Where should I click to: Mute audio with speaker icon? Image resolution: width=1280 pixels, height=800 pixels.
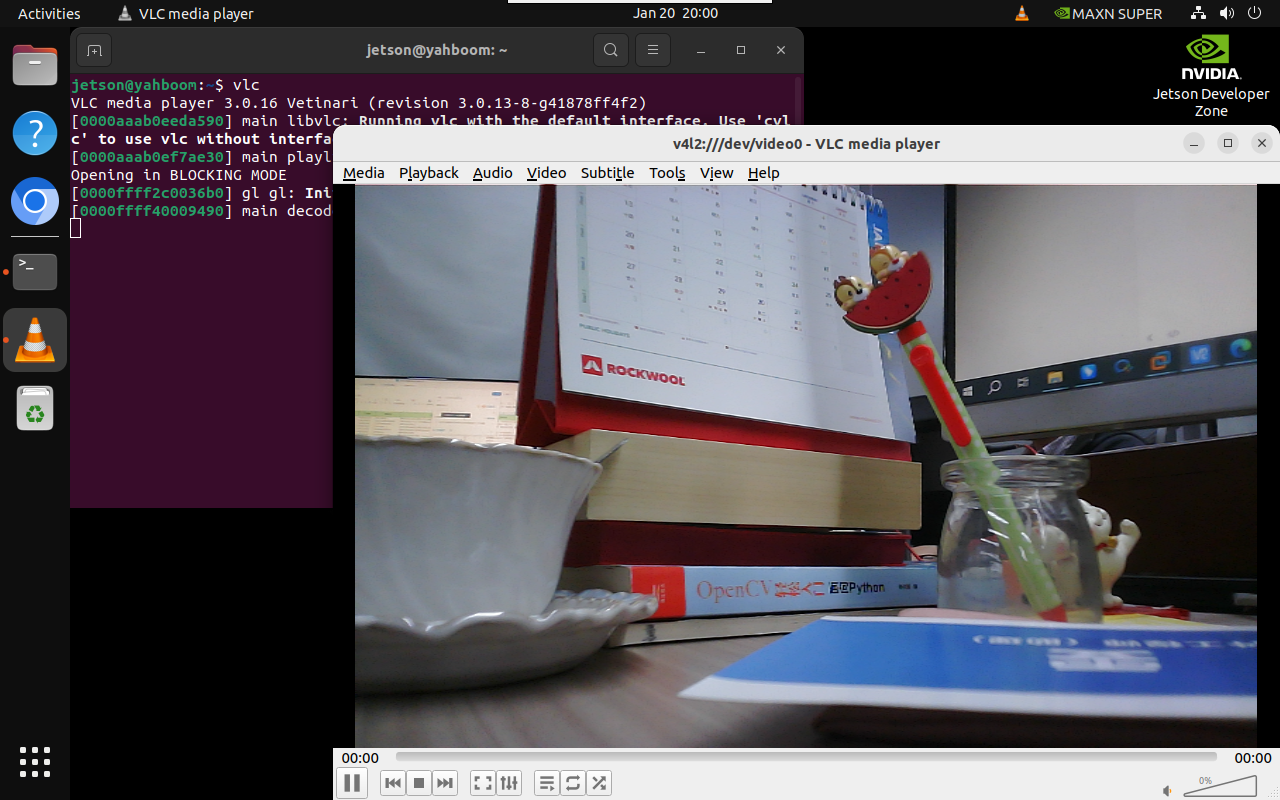1168,790
